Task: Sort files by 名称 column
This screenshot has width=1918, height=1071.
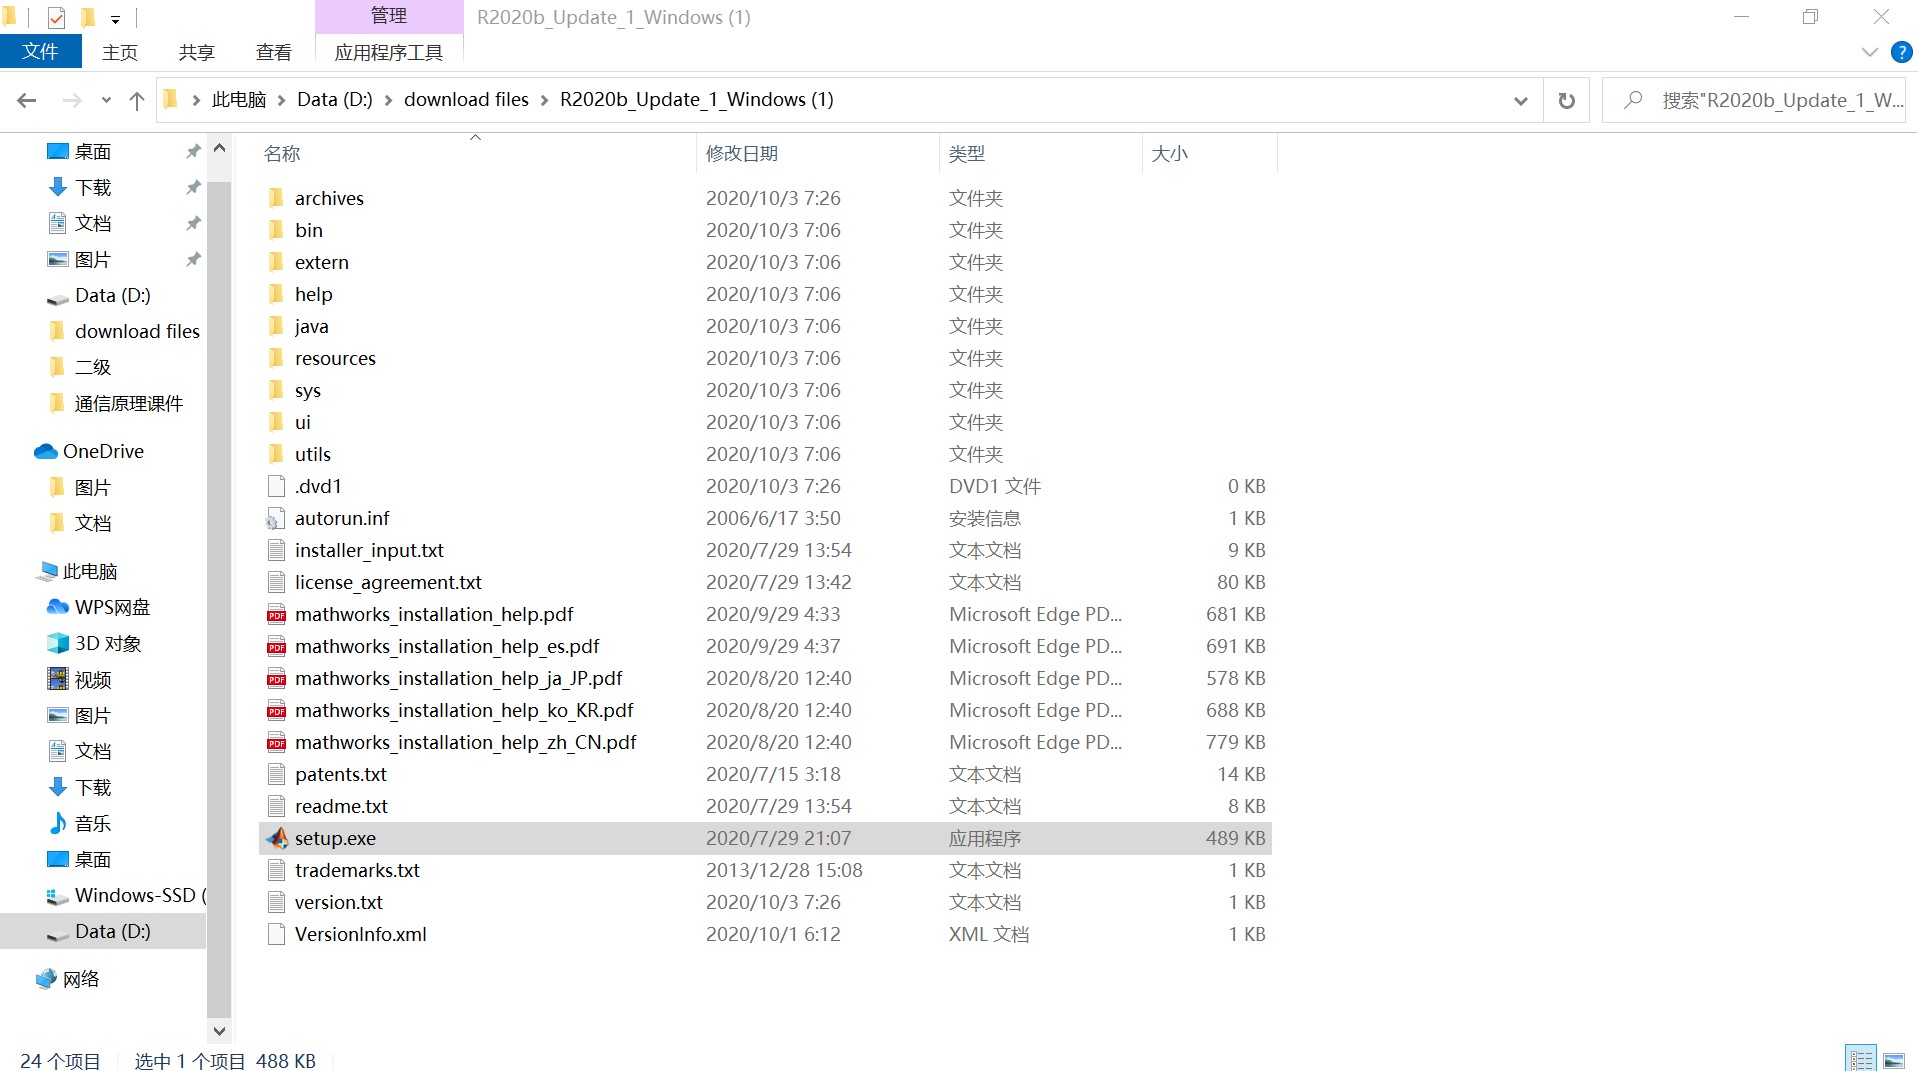Action: pos(282,154)
